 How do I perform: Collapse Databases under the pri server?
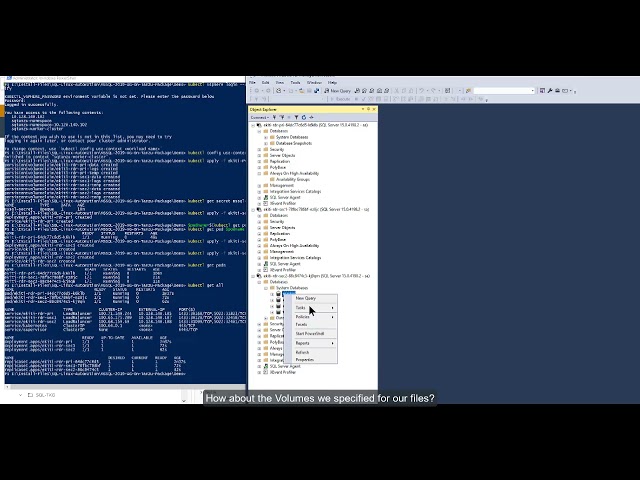[259, 131]
